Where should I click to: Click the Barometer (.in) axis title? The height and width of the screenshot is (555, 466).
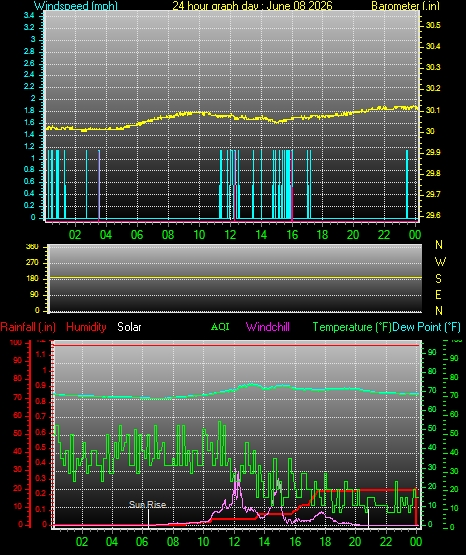[405, 6]
